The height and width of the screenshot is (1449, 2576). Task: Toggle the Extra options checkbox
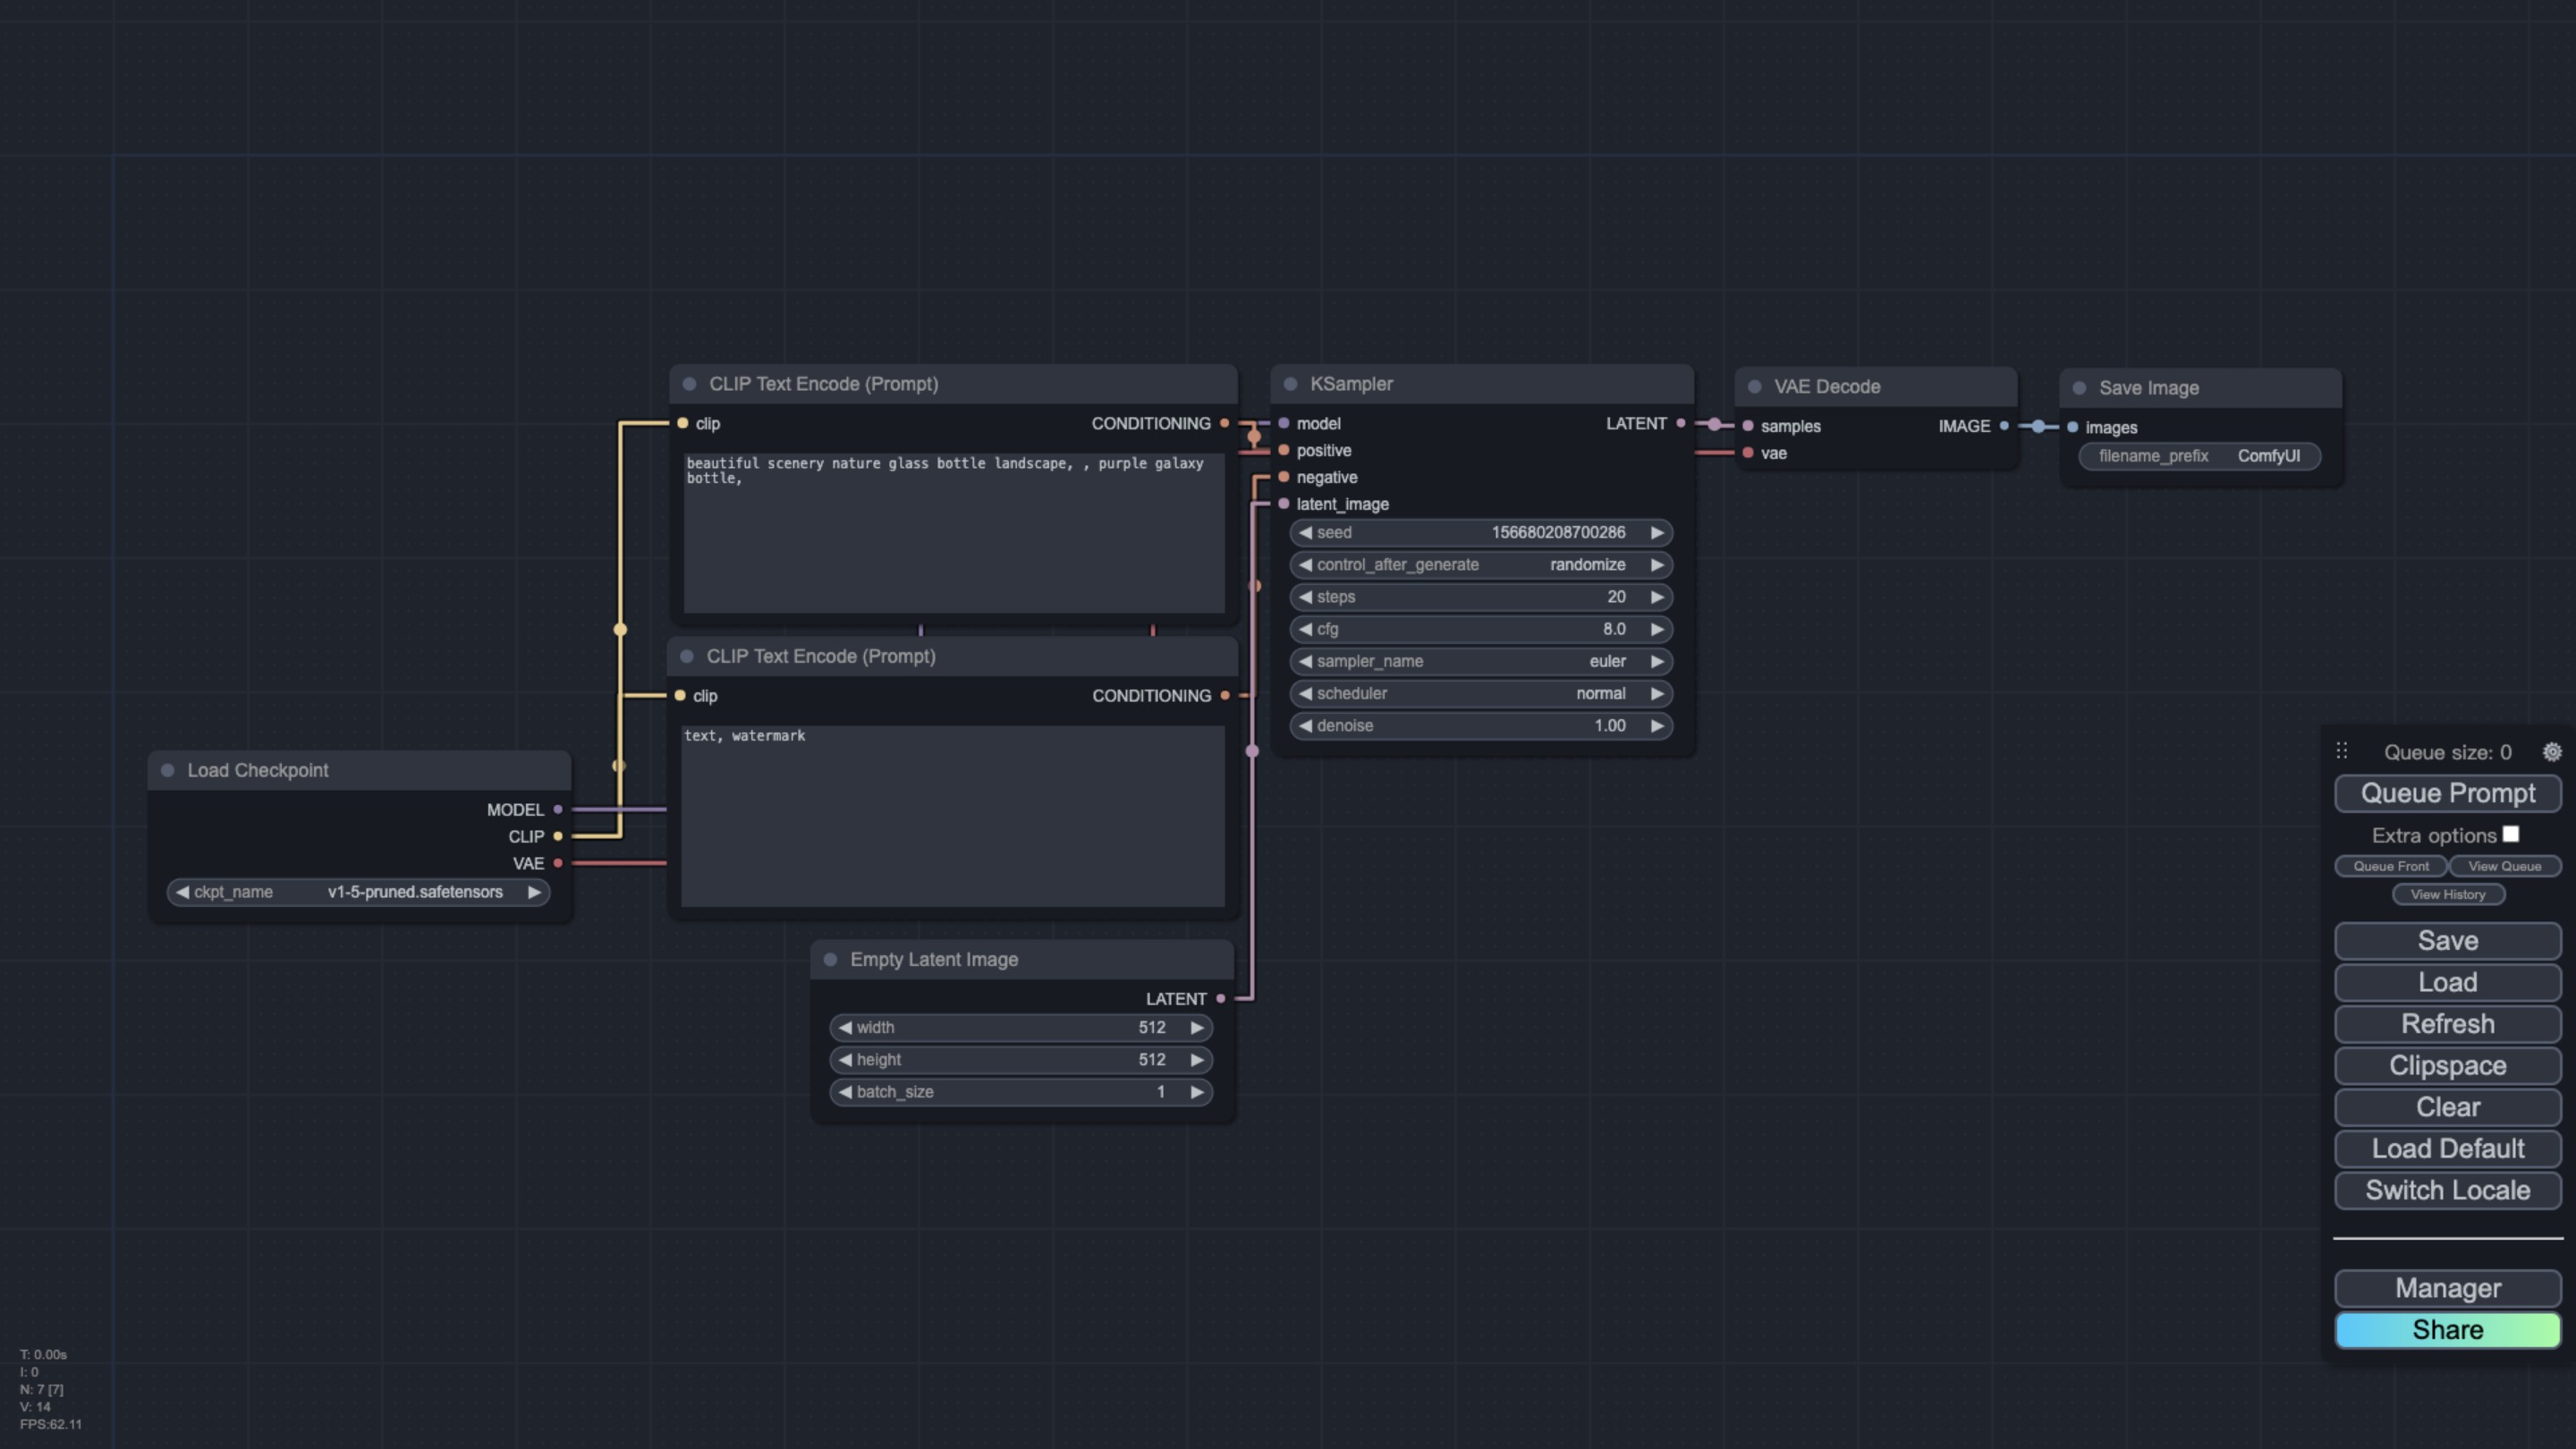2512,835
